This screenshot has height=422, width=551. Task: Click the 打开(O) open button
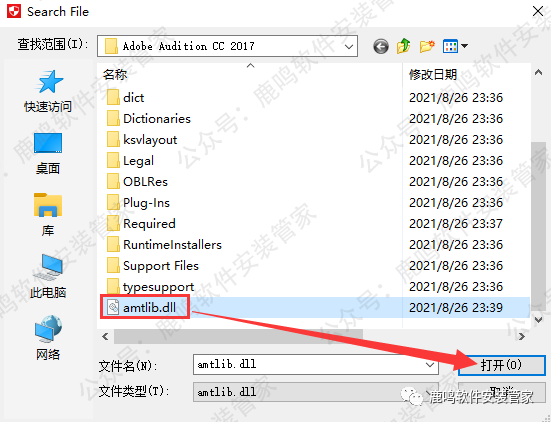[x=501, y=365]
